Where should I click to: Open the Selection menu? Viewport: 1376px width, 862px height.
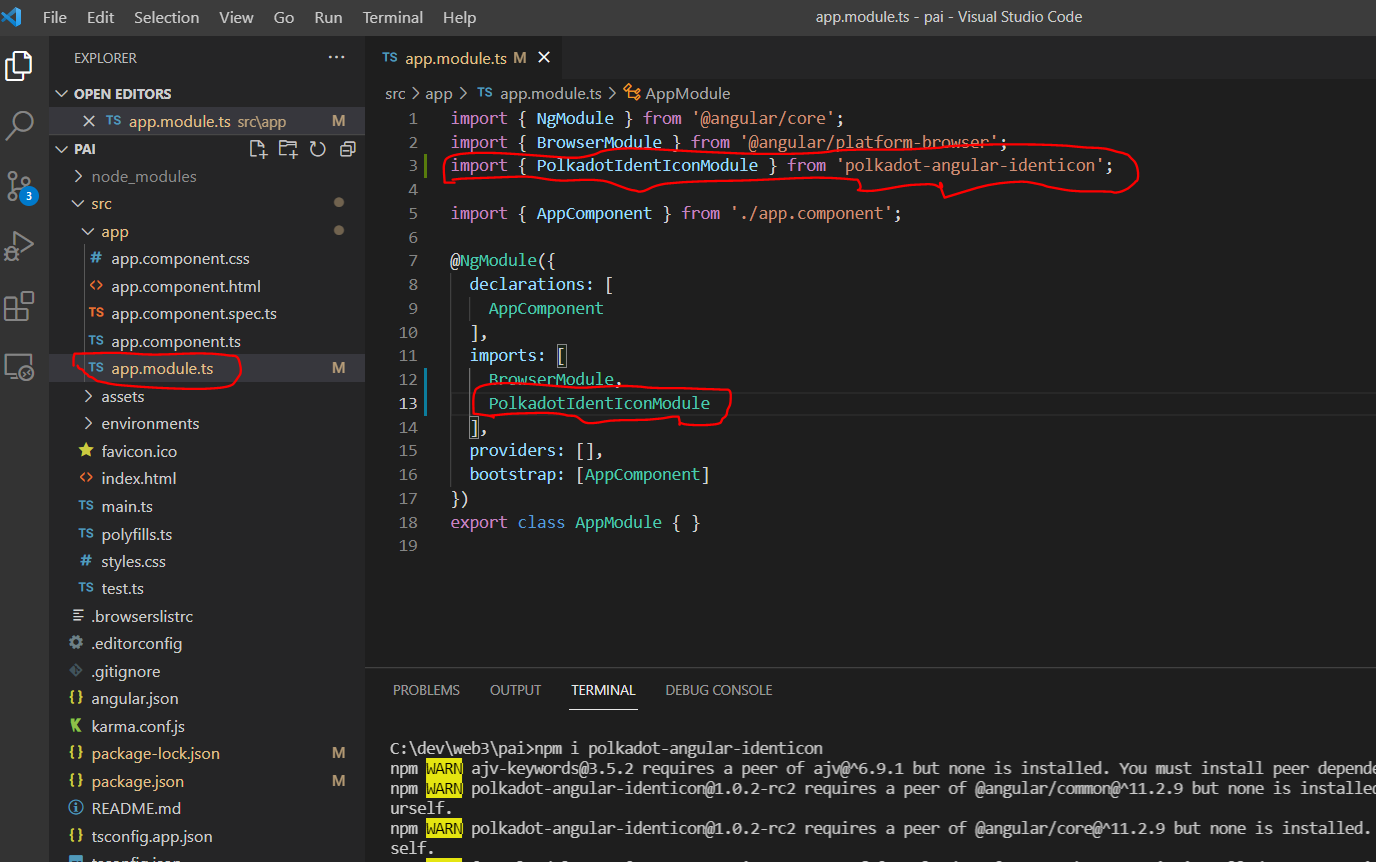tap(166, 17)
